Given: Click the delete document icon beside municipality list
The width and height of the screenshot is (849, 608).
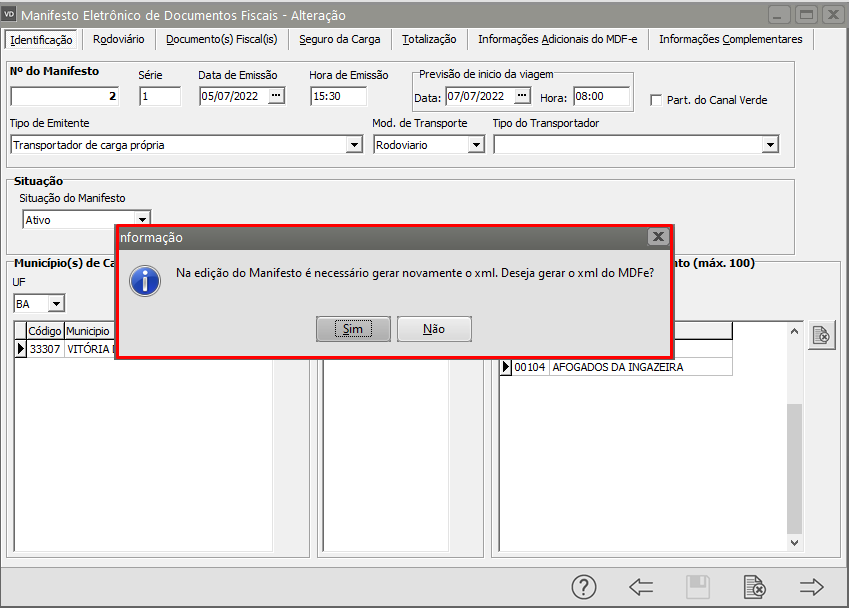Looking at the screenshot, I should [821, 336].
